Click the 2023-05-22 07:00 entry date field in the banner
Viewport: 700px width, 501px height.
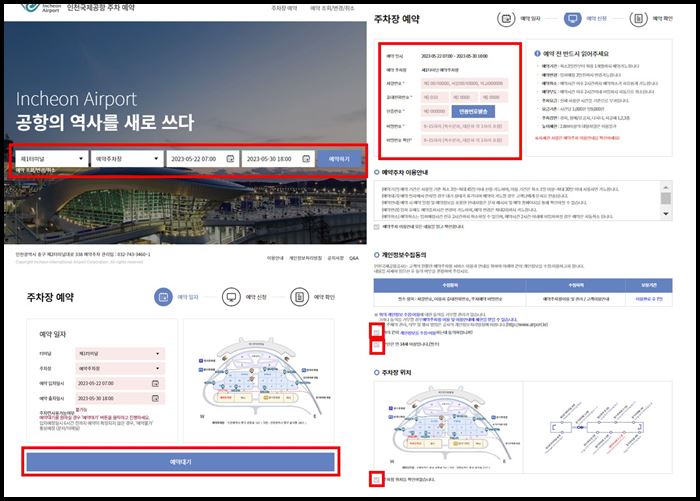[202, 159]
